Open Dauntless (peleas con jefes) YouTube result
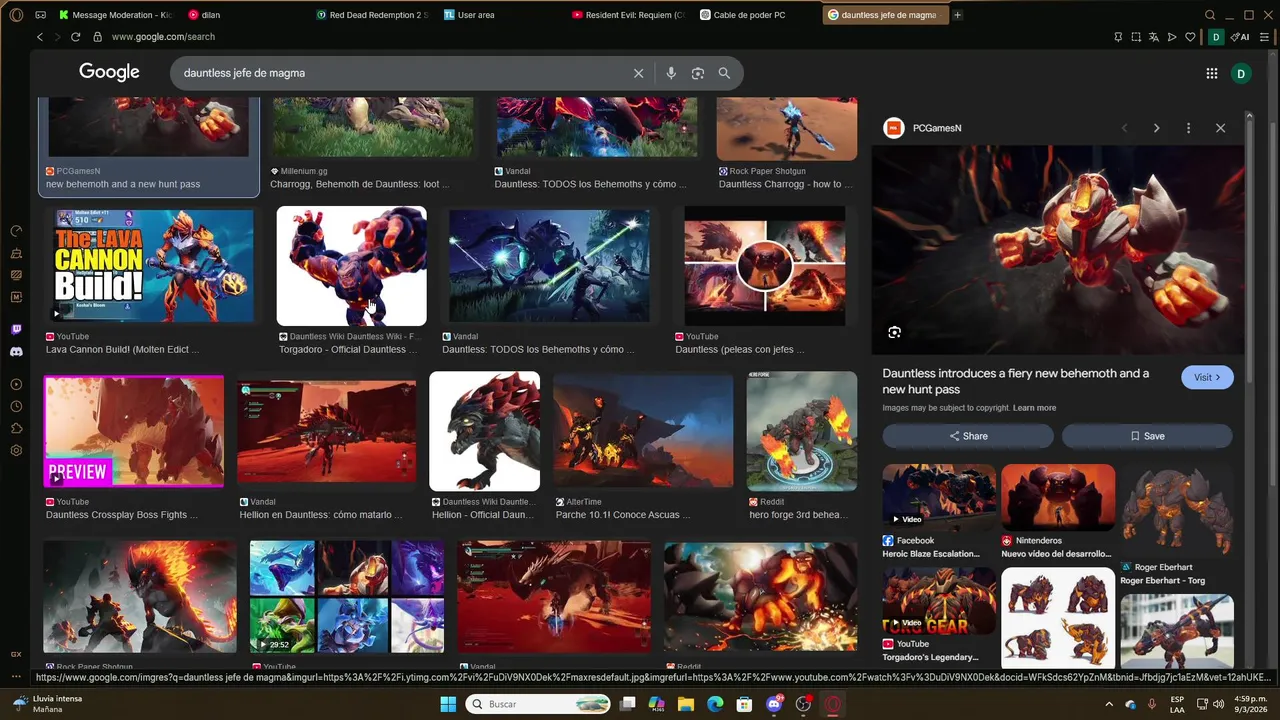Screen dimensions: 1280x720 (x=765, y=266)
